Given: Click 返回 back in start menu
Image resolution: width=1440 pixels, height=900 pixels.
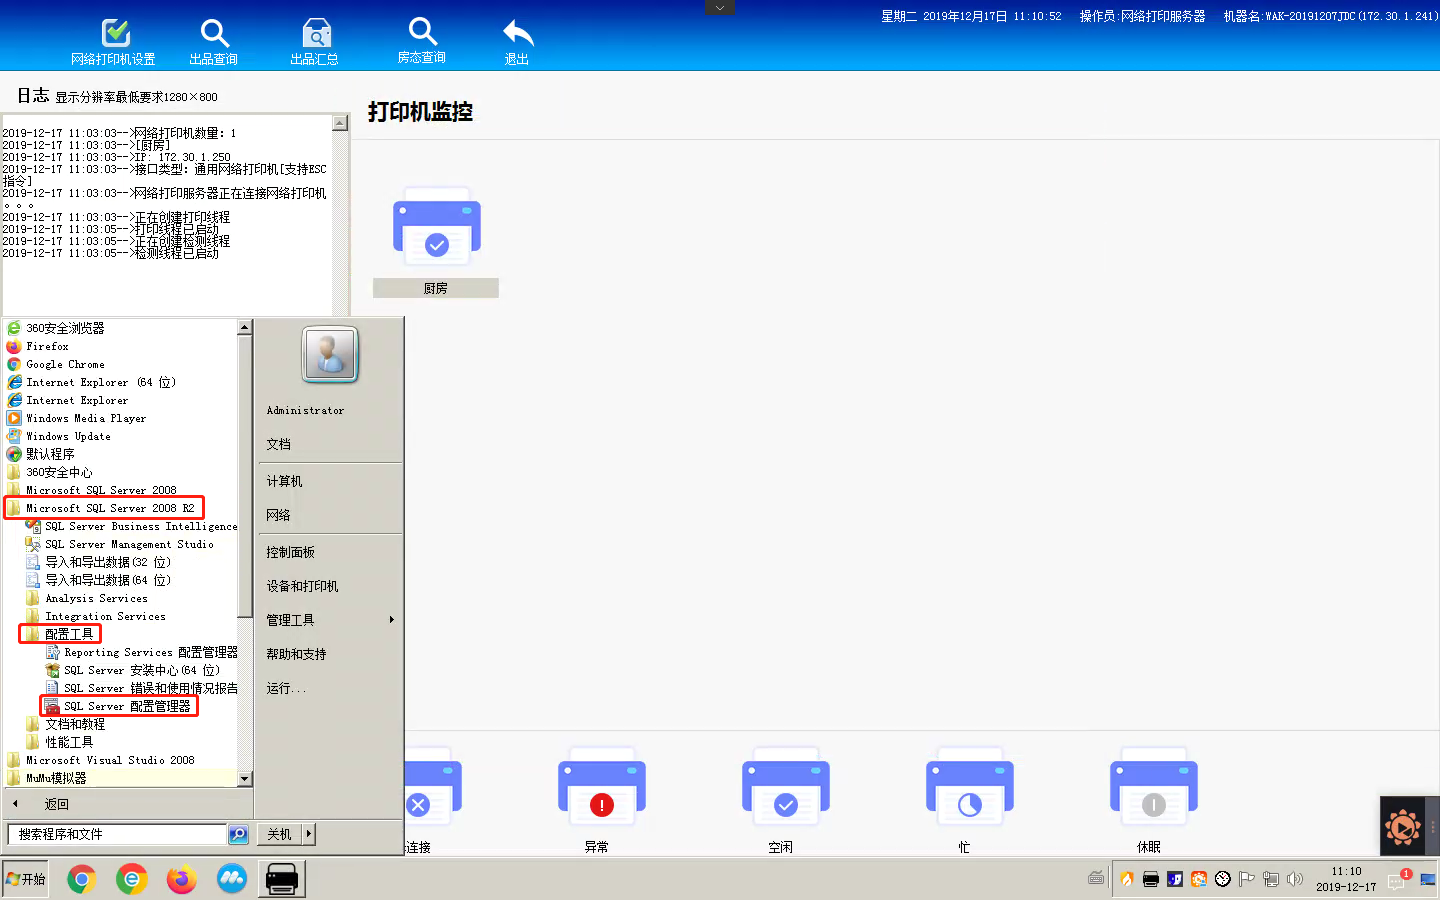Looking at the screenshot, I should 57,804.
